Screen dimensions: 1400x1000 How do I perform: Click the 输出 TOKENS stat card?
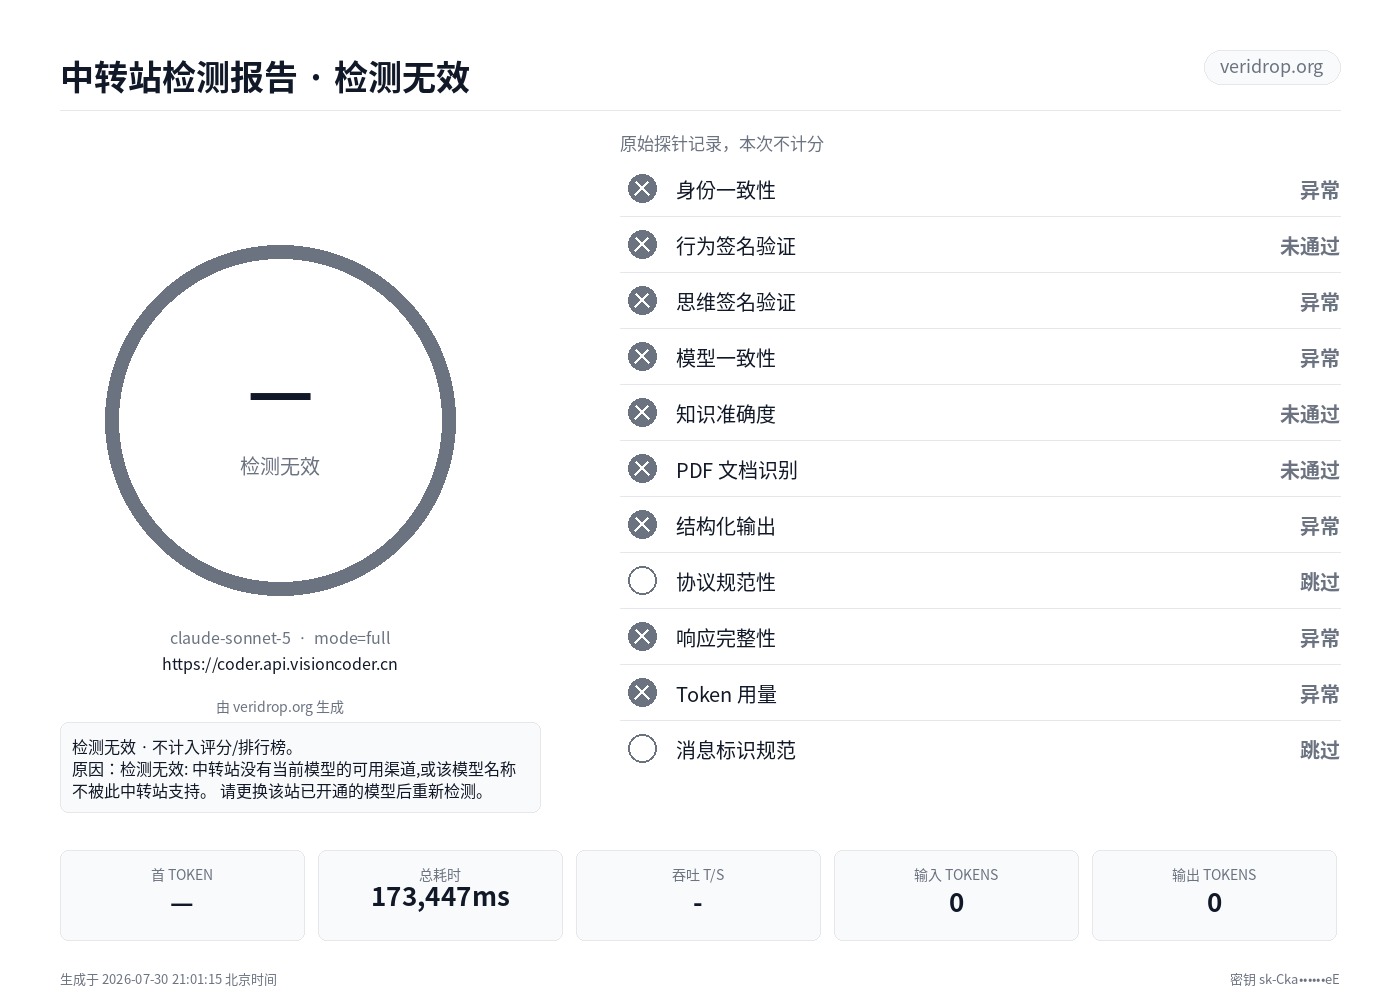pyautogui.click(x=1214, y=895)
